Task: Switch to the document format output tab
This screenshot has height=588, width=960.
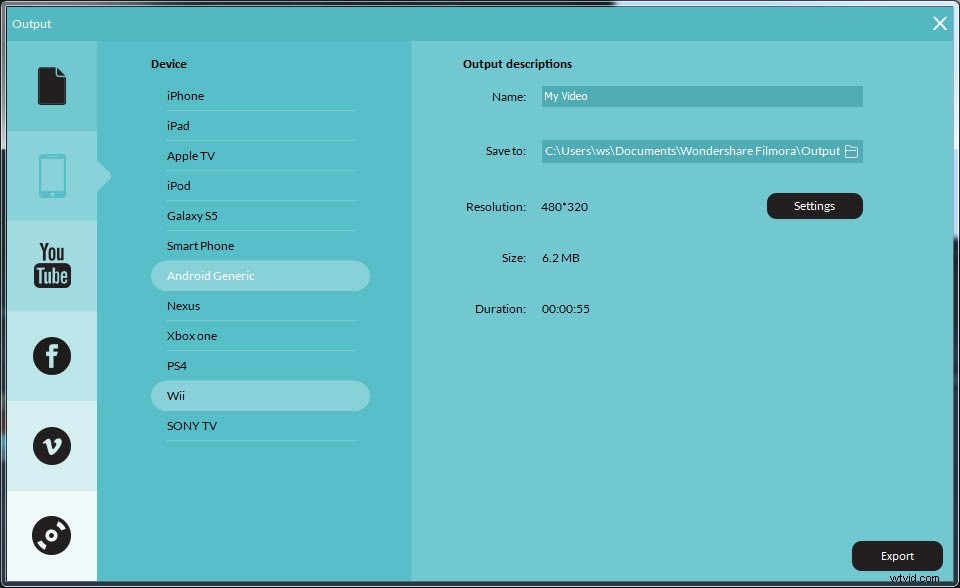Action: click(51, 86)
